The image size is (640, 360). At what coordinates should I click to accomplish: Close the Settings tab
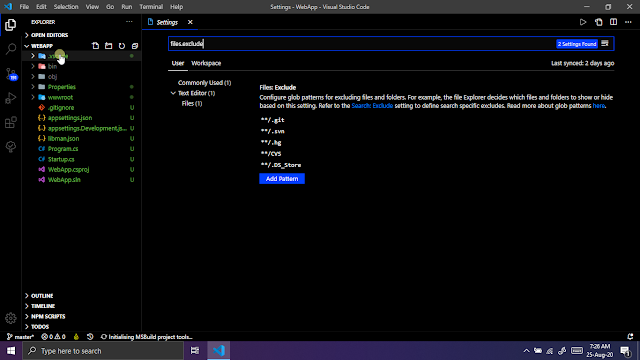(x=190, y=22)
